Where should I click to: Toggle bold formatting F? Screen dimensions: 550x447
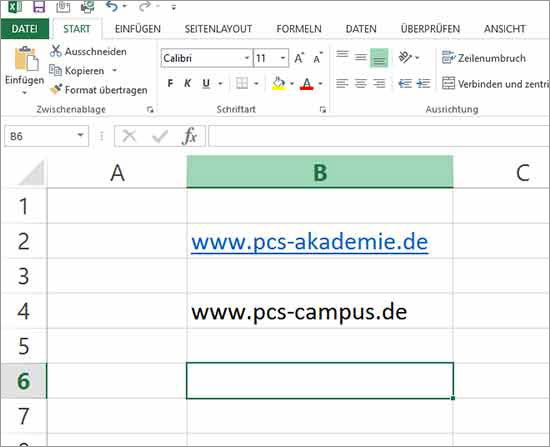pyautogui.click(x=170, y=84)
